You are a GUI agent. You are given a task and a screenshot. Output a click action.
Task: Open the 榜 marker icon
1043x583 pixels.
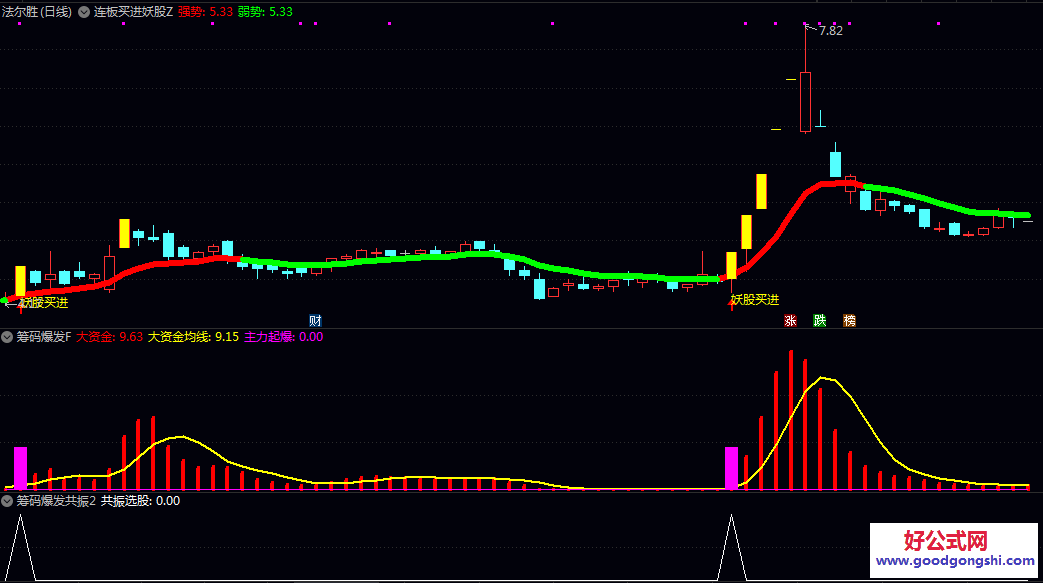pyautogui.click(x=849, y=321)
